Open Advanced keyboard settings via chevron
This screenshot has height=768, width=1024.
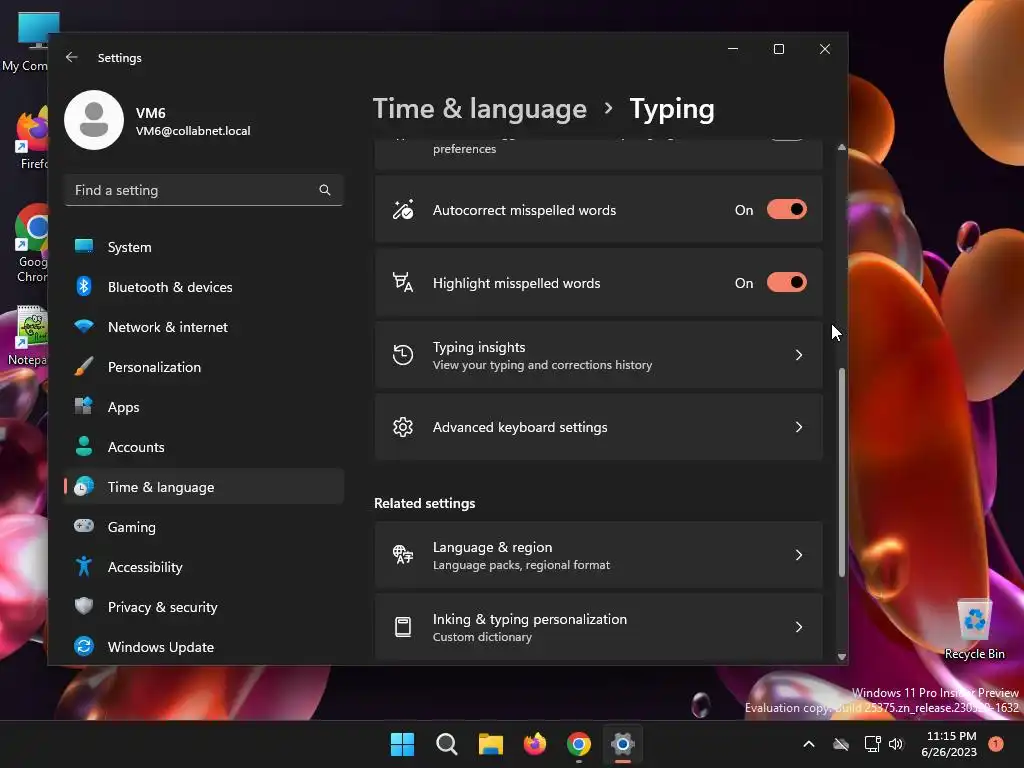799,427
